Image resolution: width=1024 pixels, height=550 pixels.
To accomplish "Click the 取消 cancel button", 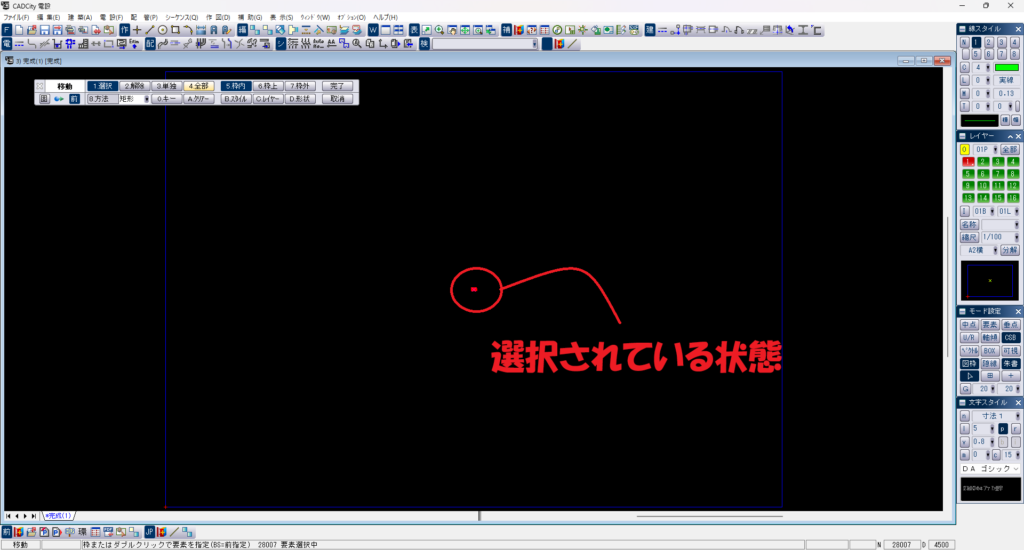I will (x=338, y=99).
